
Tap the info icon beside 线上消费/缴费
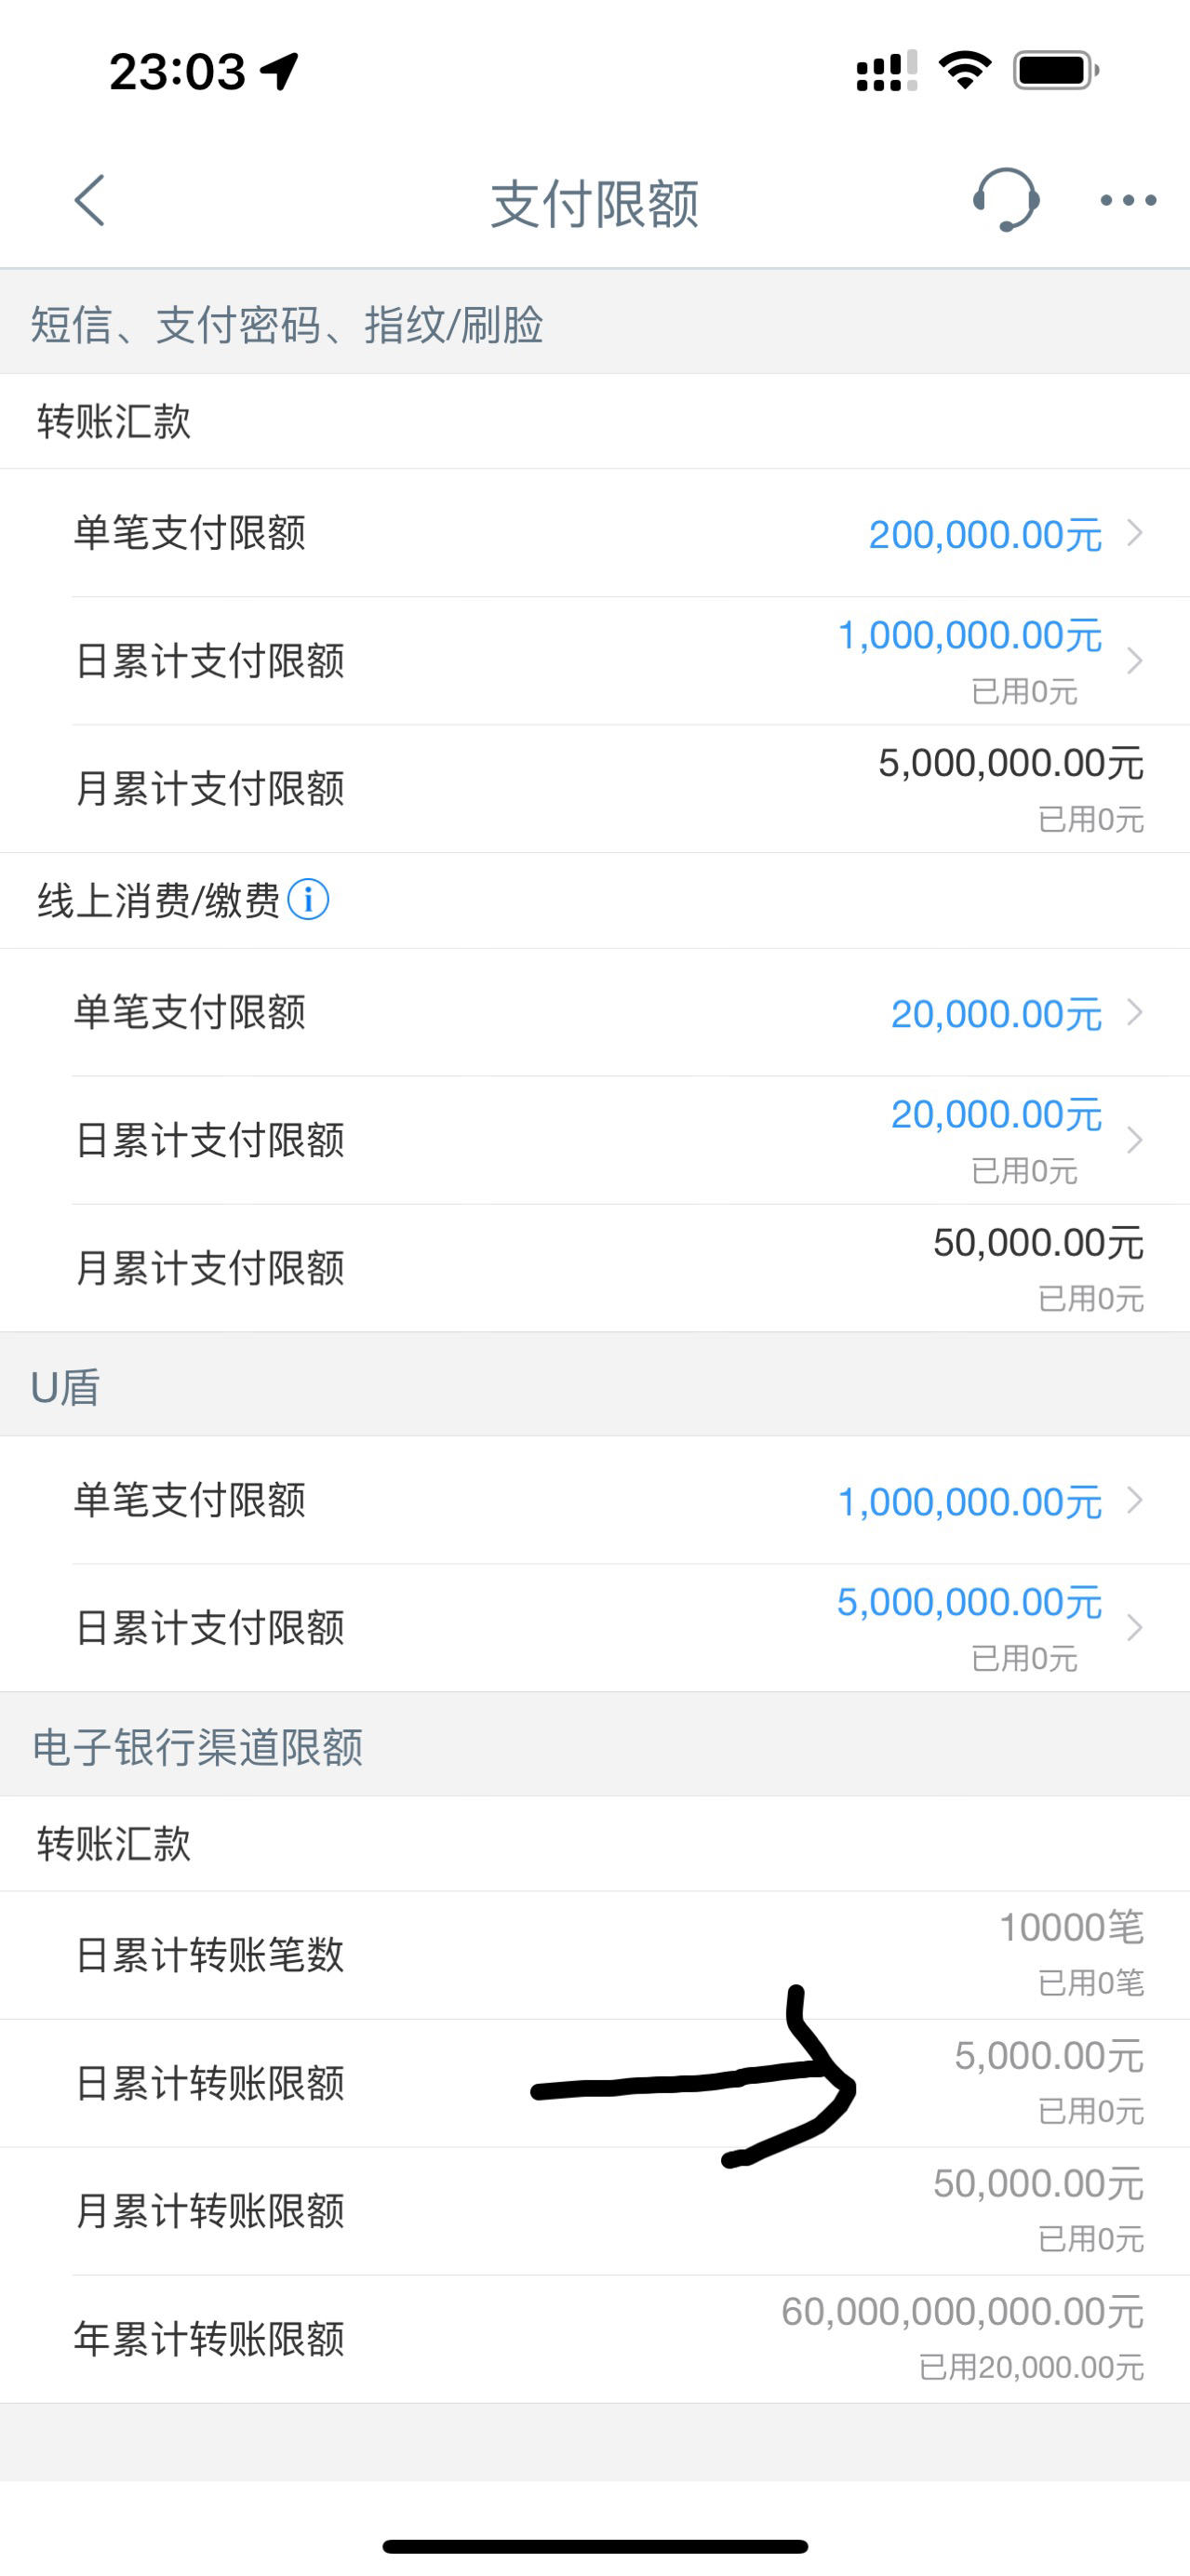[x=308, y=900]
